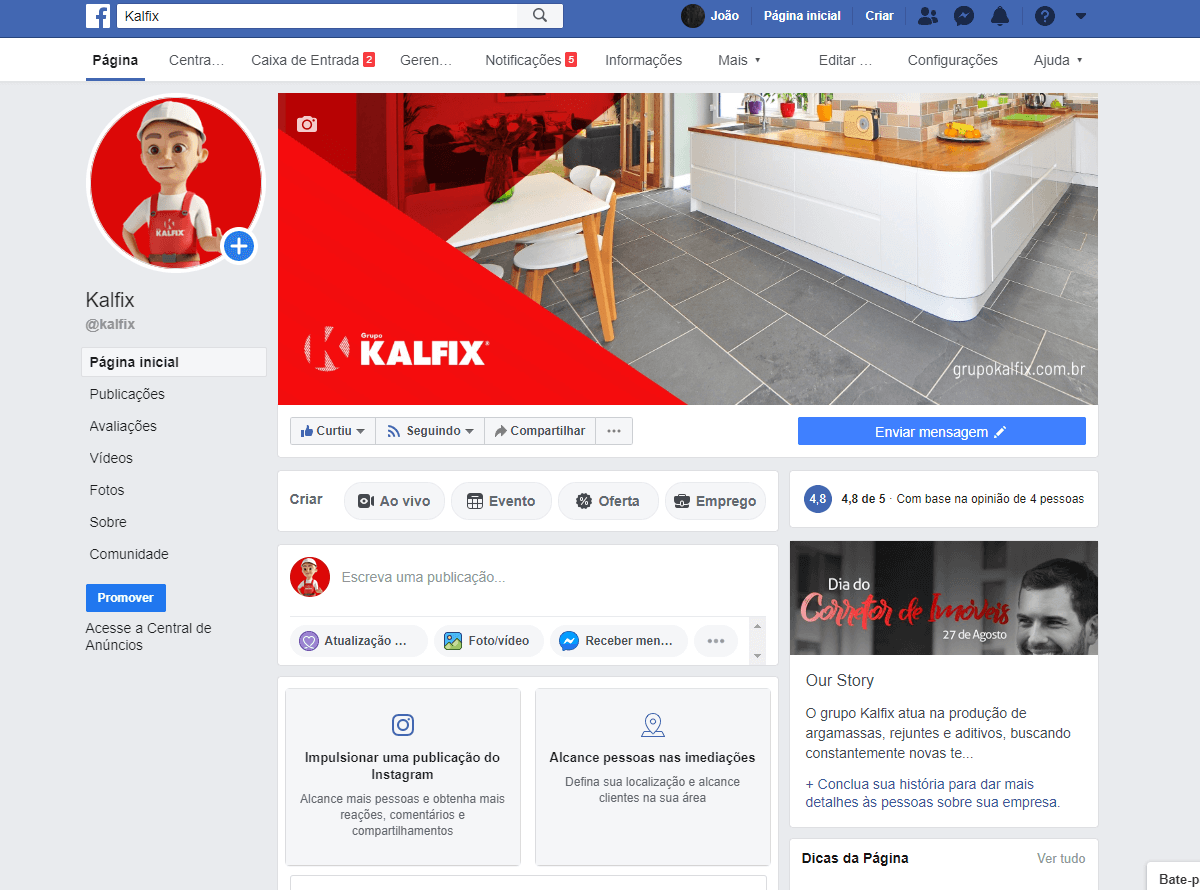Expand the Mais menu
This screenshot has height=890, width=1200.
739,60
